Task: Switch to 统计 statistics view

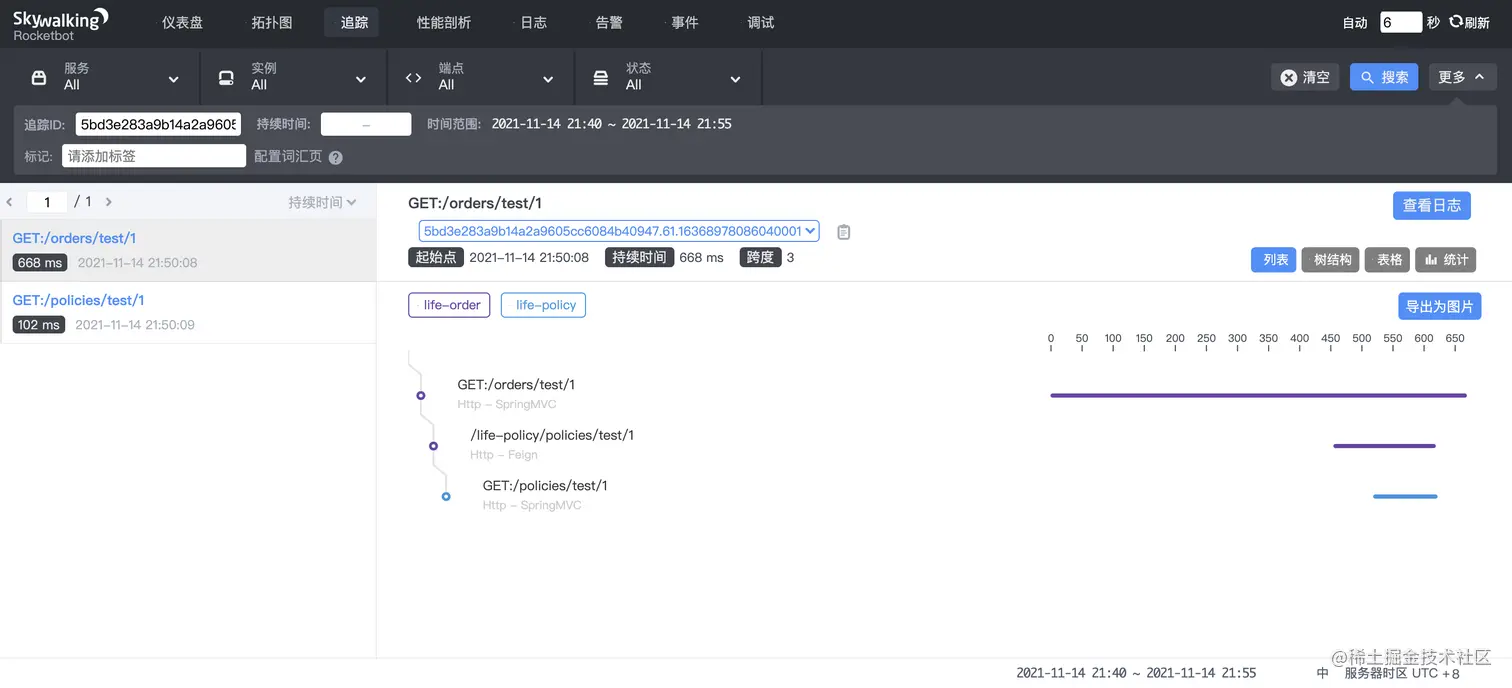Action: (1446, 259)
